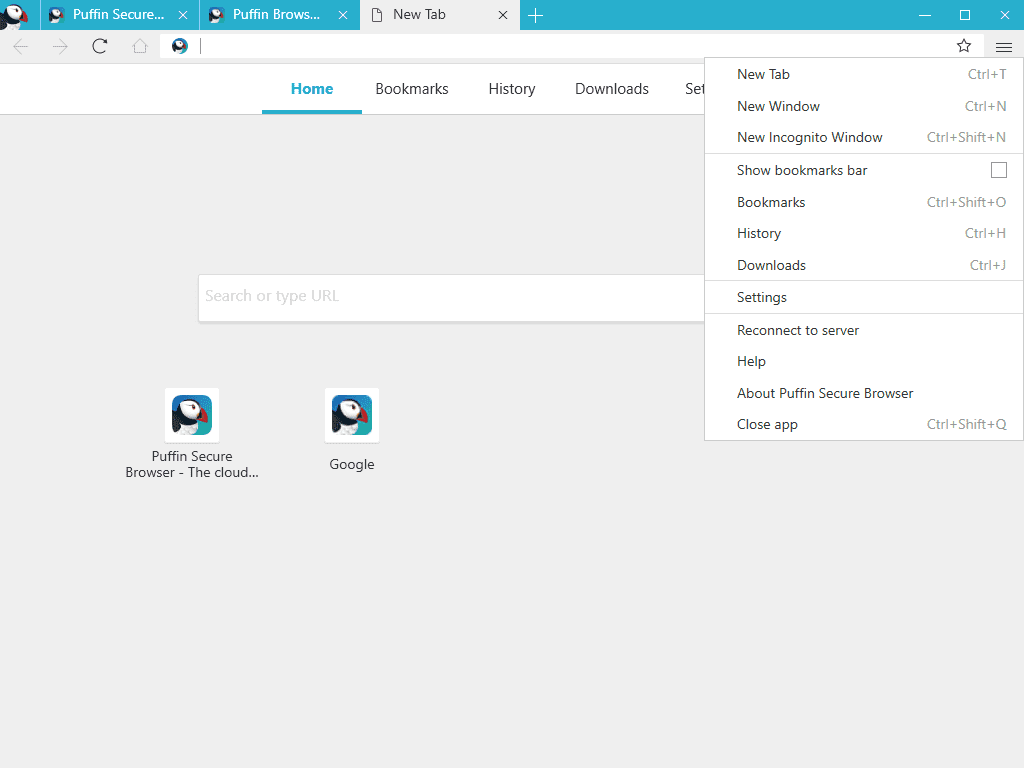
Task: Select History in the dropdown menu
Action: (x=864, y=233)
